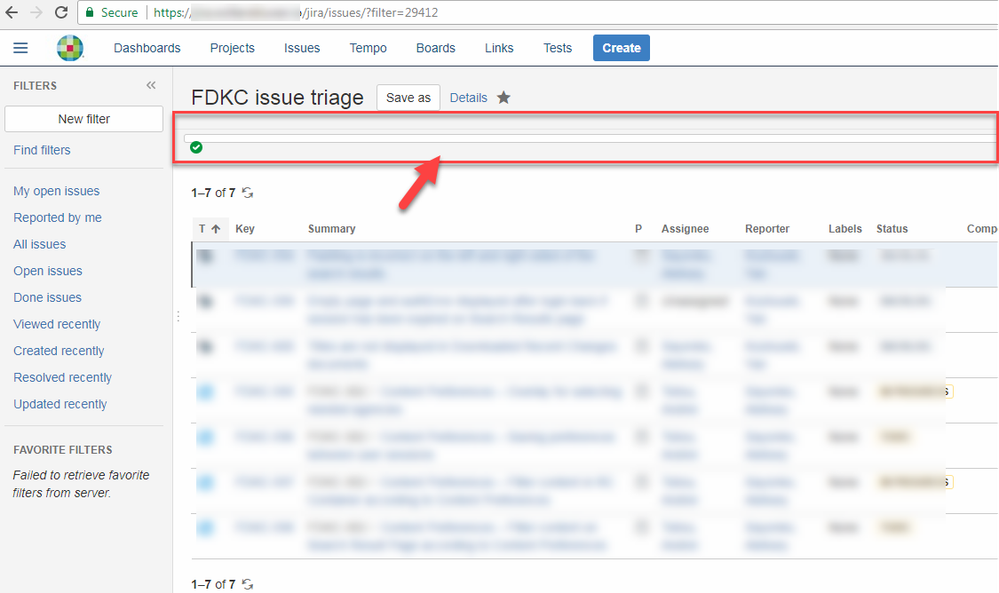Open filter Details link
999x593 pixels.
point(468,97)
